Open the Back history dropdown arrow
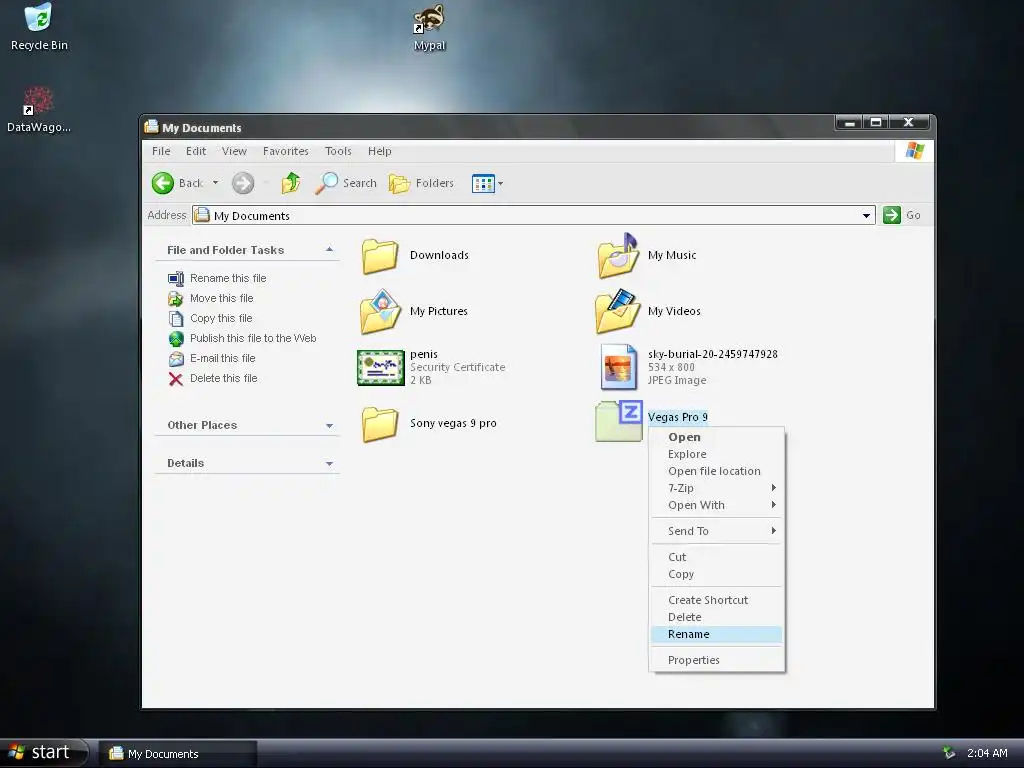Screen dimensions: 1024x768 coord(215,184)
